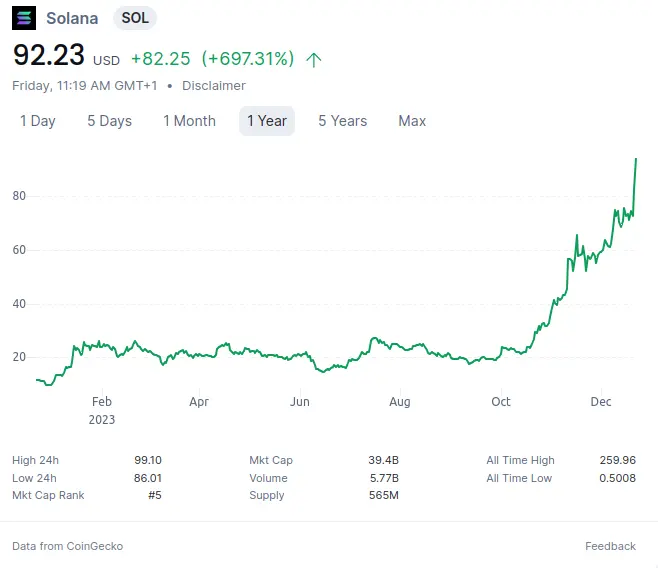The image size is (658, 568).
Task: Click the Feedback link
Action: (610, 546)
